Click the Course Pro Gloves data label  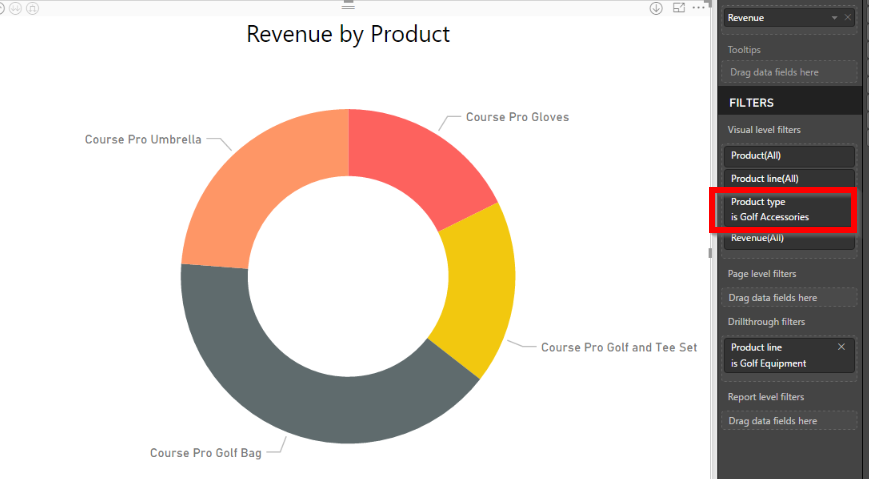click(x=517, y=117)
